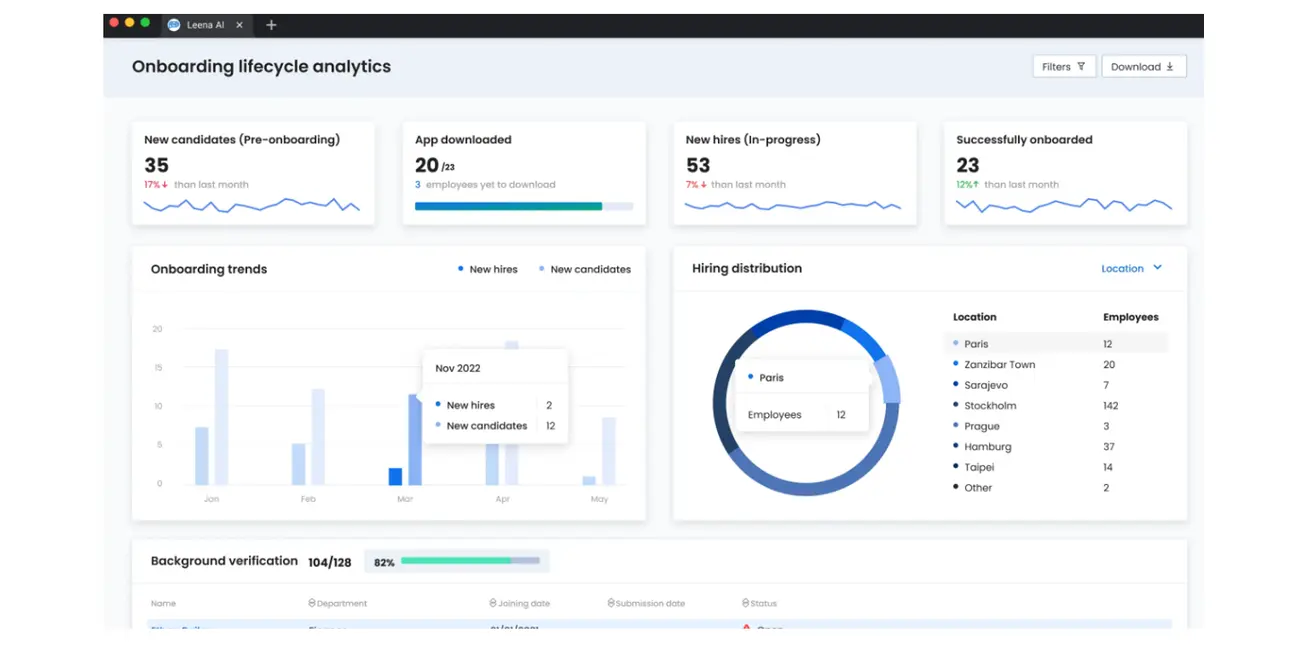Click the Filters button text
1300x654 pixels.
click(1056, 67)
